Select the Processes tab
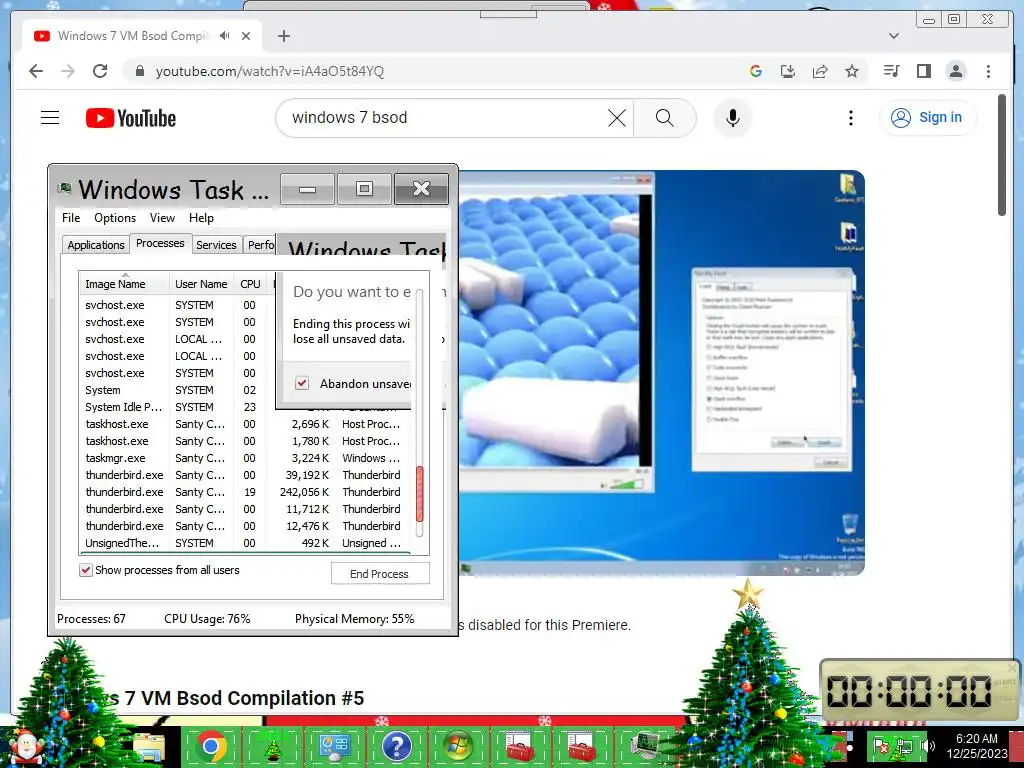This screenshot has width=1024, height=768. coord(160,243)
